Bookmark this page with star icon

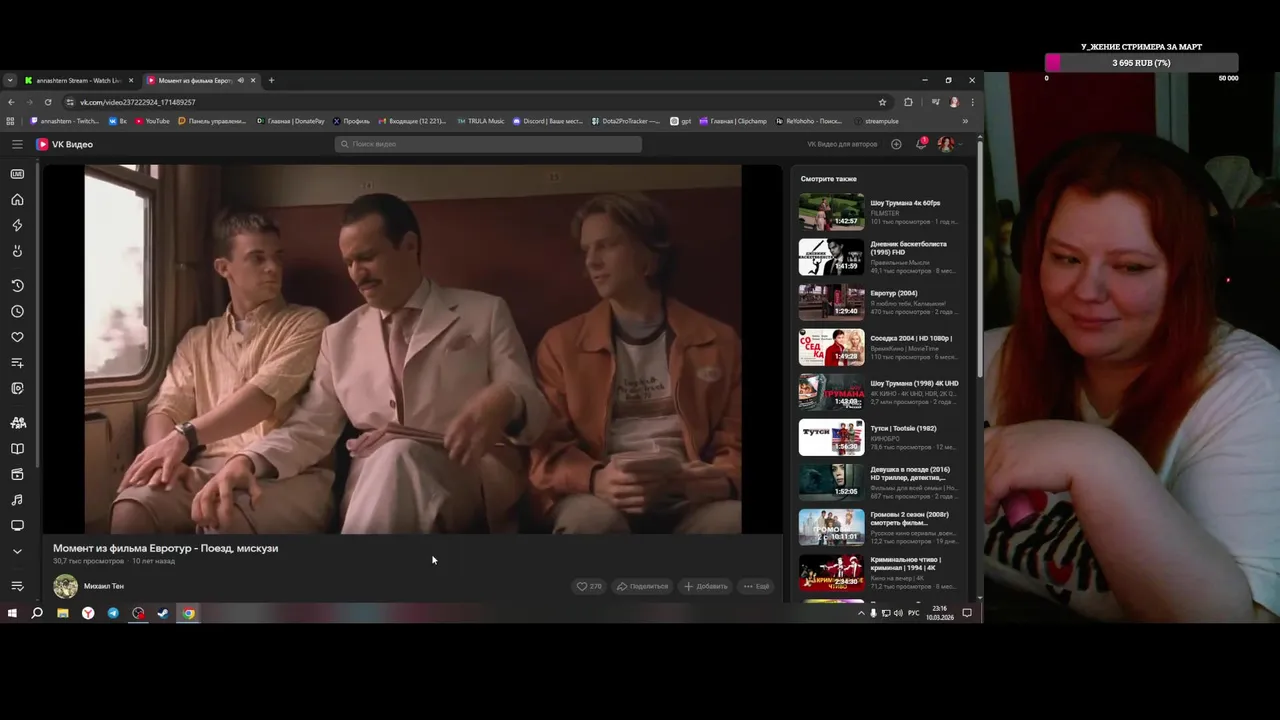pos(882,102)
